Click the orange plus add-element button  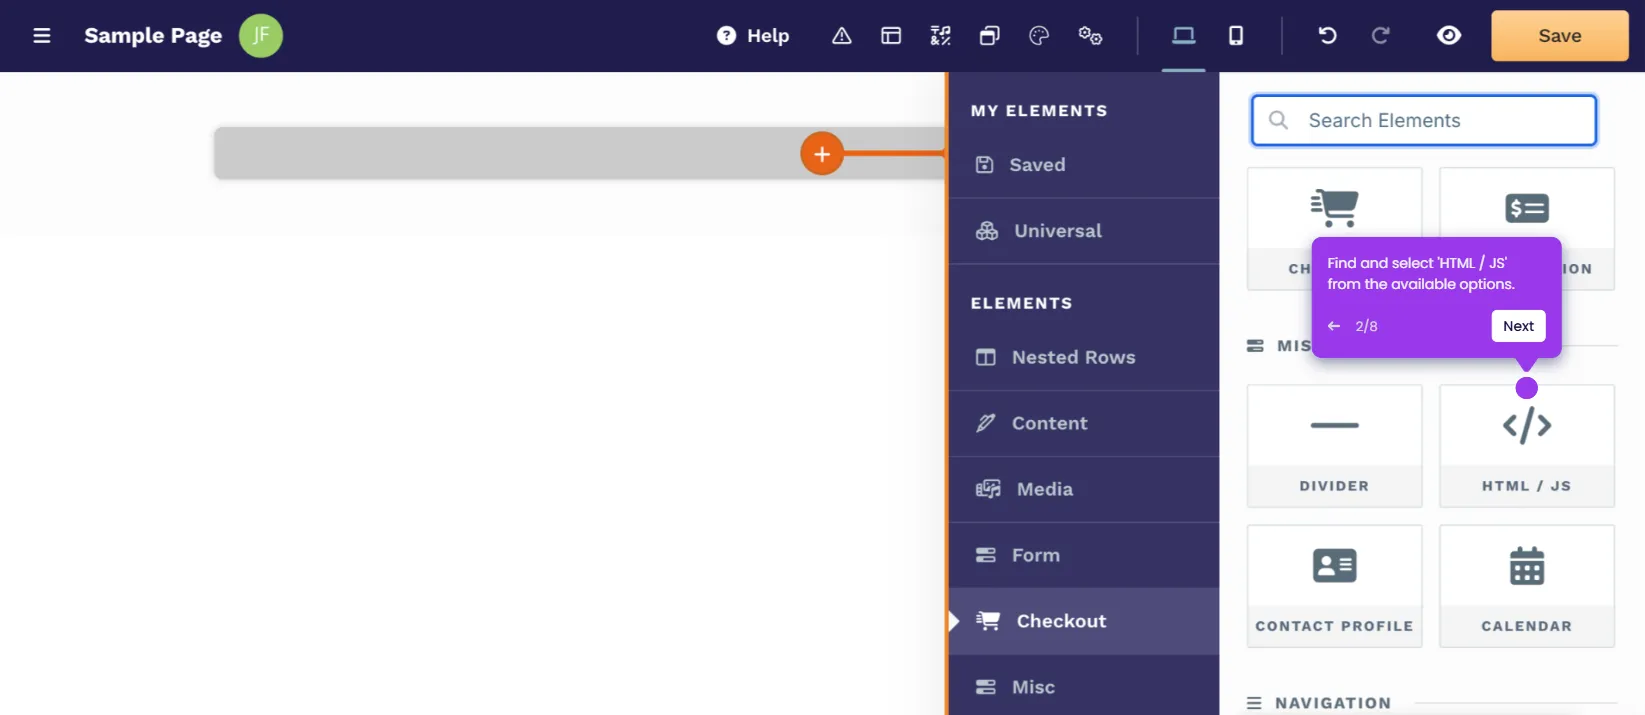click(822, 154)
